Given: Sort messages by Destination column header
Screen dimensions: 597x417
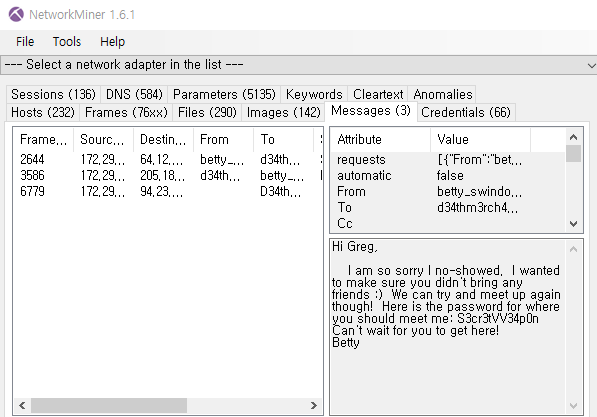Looking at the screenshot, I should coord(163,139).
